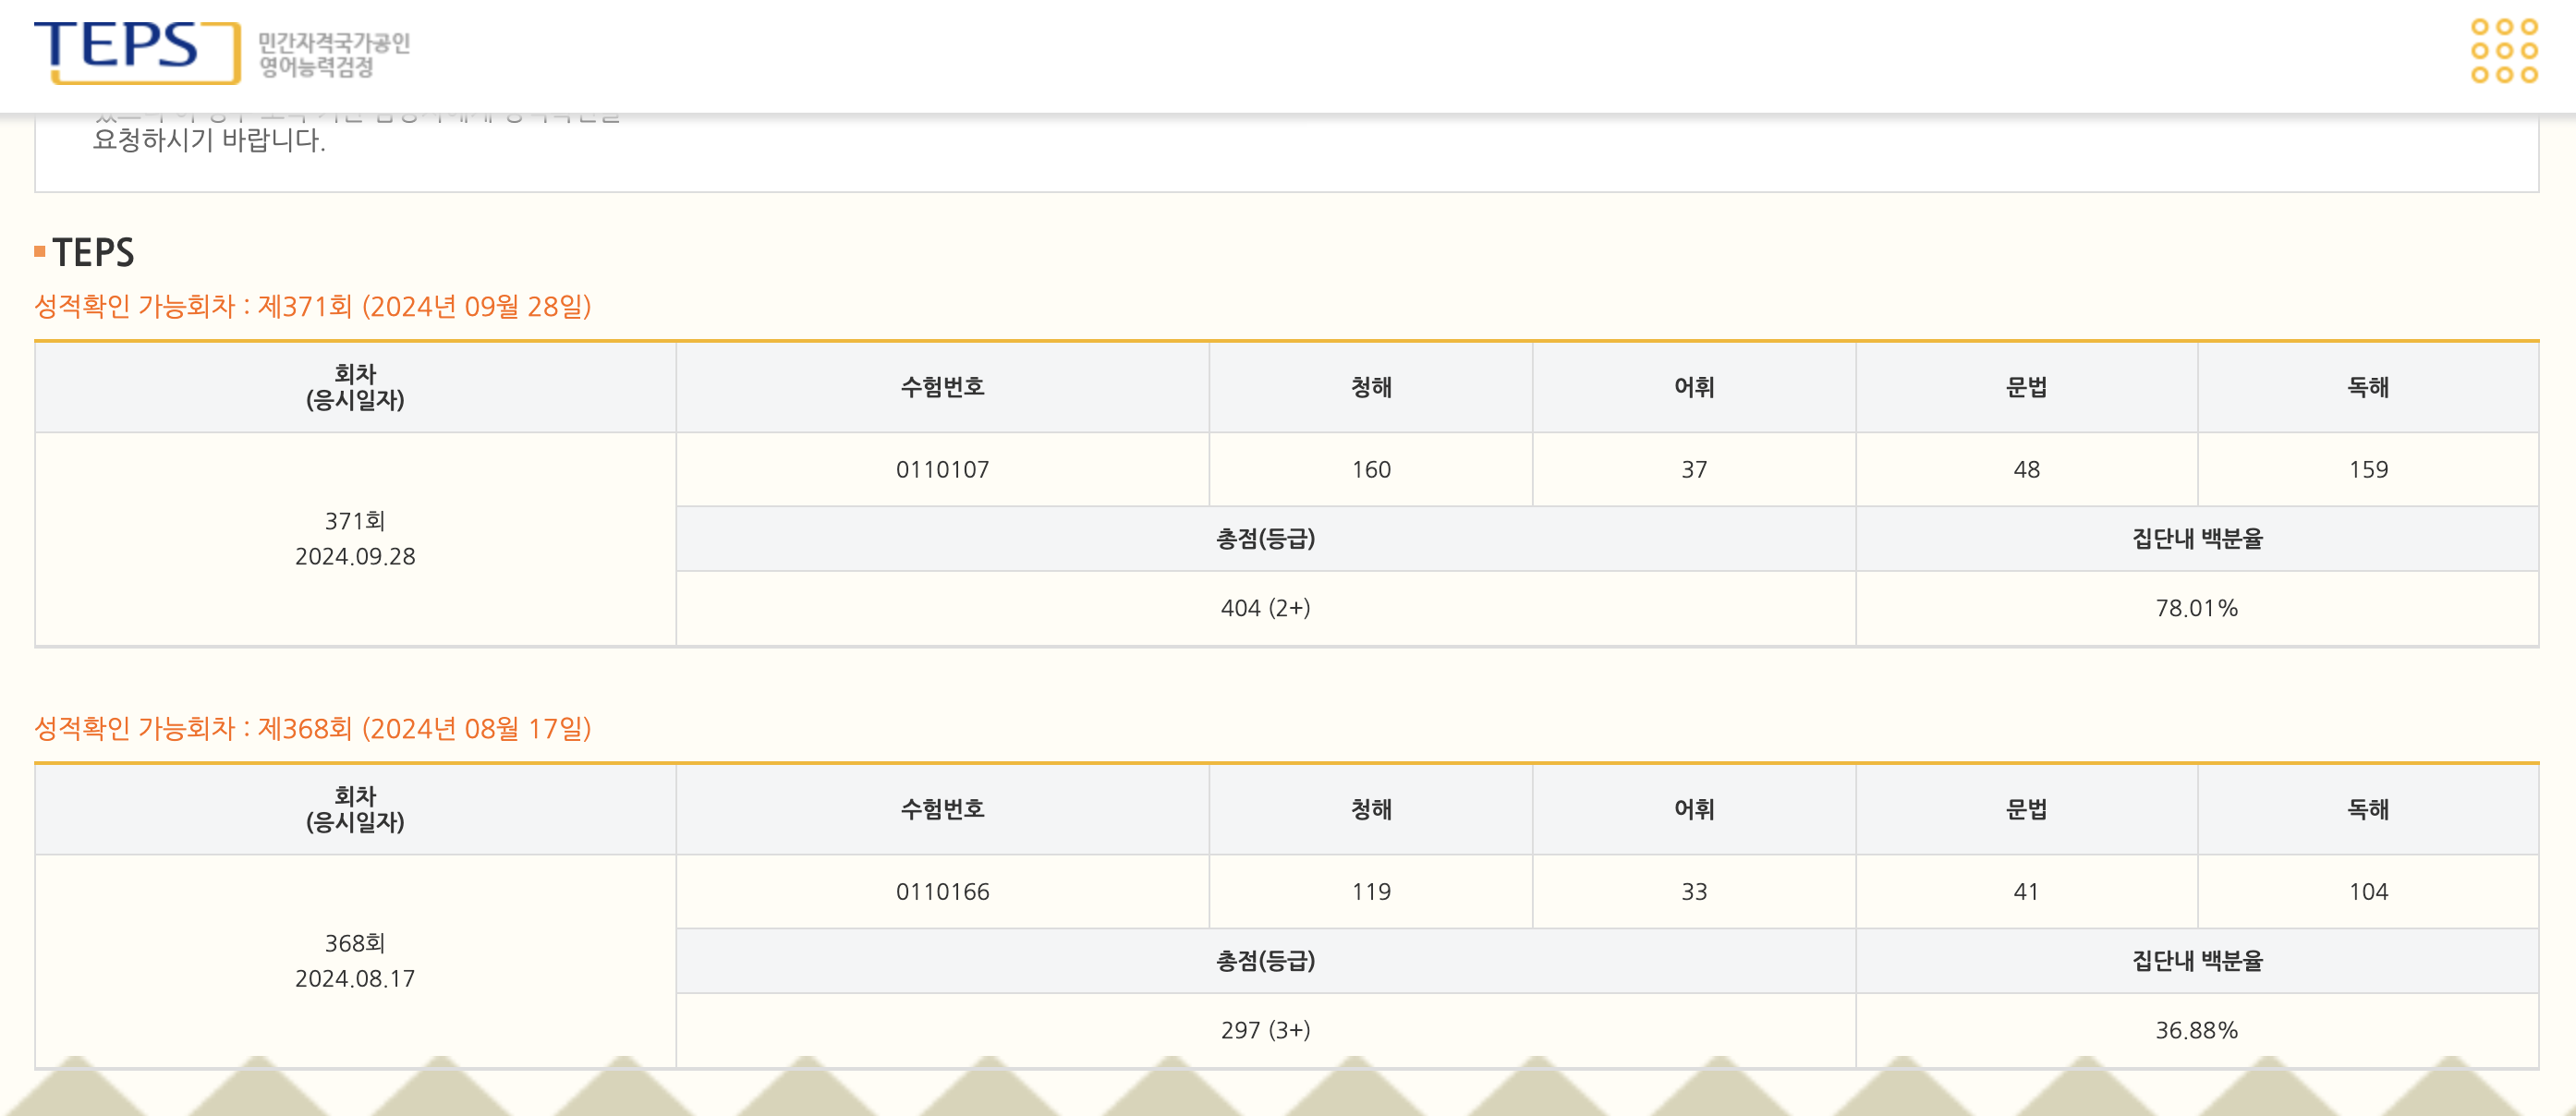Click the 수험번호 header in the 371회 table
This screenshot has height=1116, width=2576.
942,387
